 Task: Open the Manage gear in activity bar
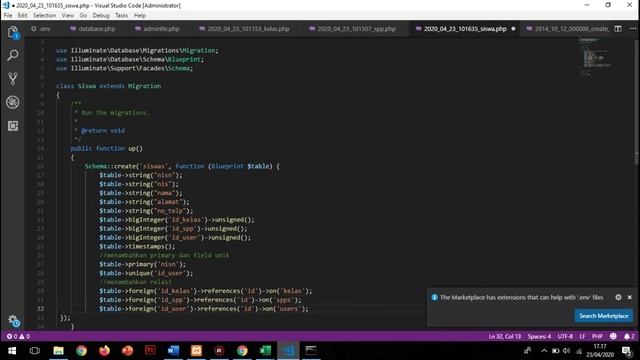click(x=13, y=321)
